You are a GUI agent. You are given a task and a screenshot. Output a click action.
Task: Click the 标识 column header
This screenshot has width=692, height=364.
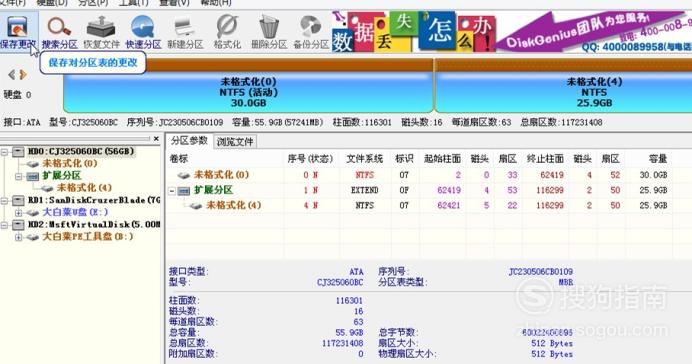[x=404, y=159]
